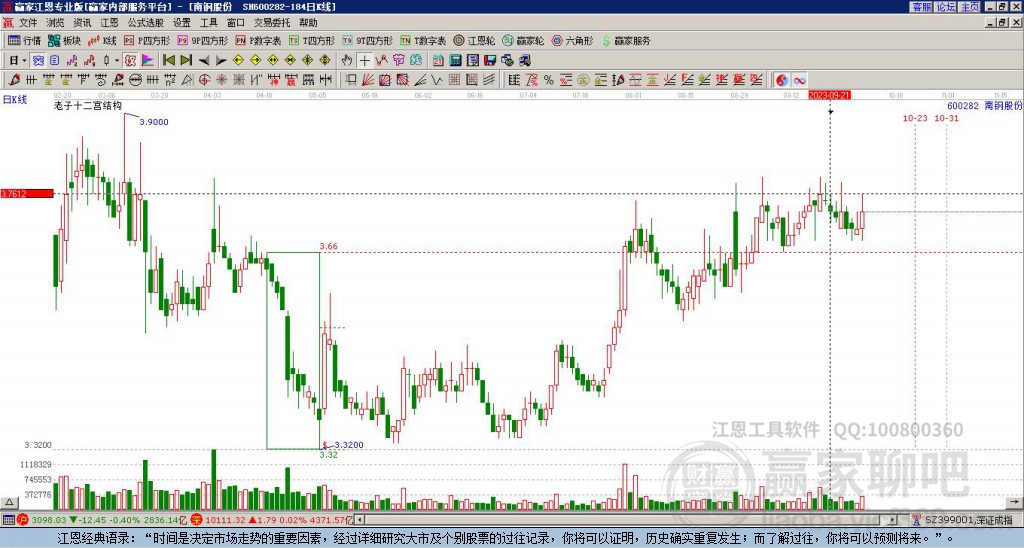Screen dimensions: 1024x548
Task: Open 赢家服务 service link
Action: pyautogui.click(x=626, y=40)
